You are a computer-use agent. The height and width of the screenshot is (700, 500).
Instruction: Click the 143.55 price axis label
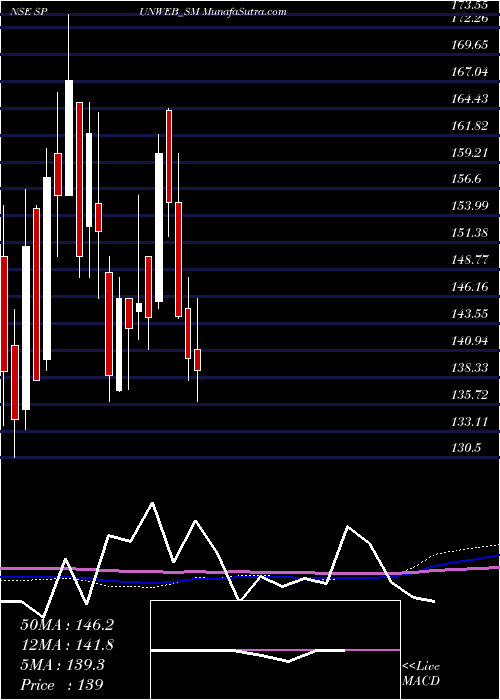point(470,314)
